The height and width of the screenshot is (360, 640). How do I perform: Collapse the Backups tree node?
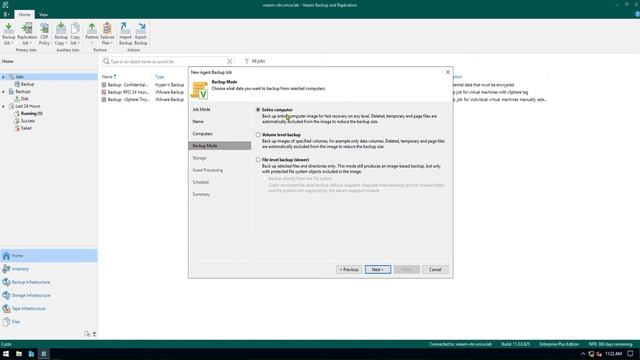pos(4,91)
